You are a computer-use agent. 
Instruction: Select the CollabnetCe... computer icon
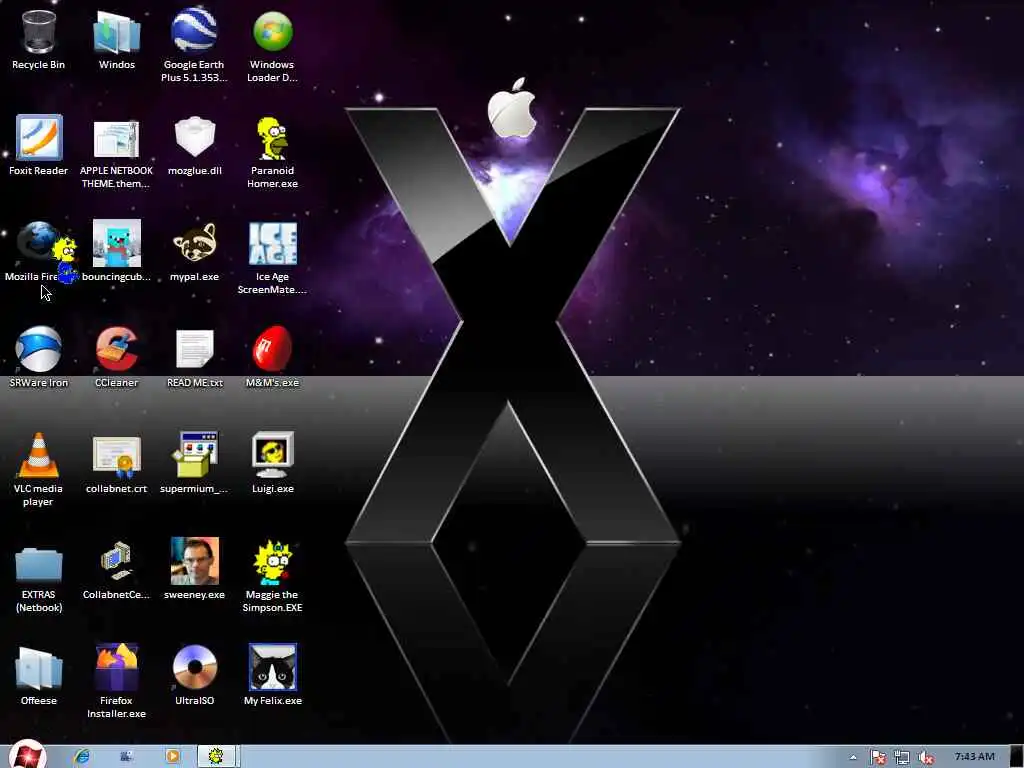[x=116, y=561]
